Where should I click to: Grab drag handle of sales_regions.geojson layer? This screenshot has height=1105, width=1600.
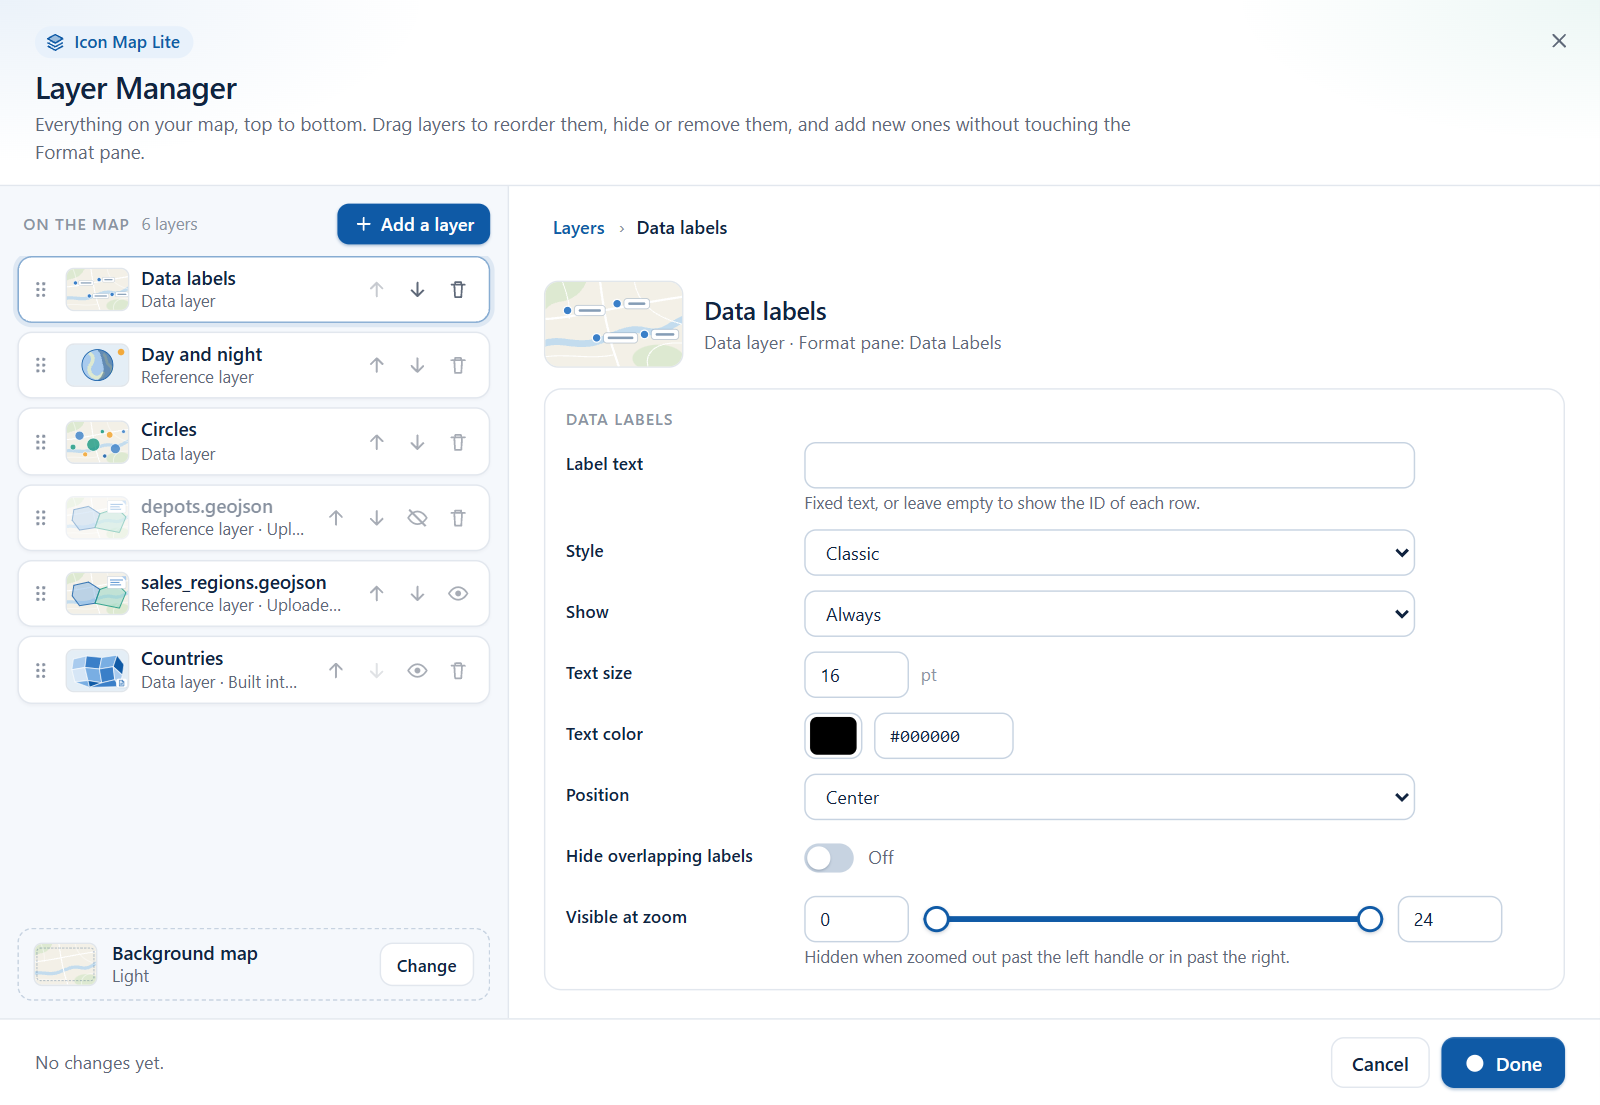(x=41, y=594)
